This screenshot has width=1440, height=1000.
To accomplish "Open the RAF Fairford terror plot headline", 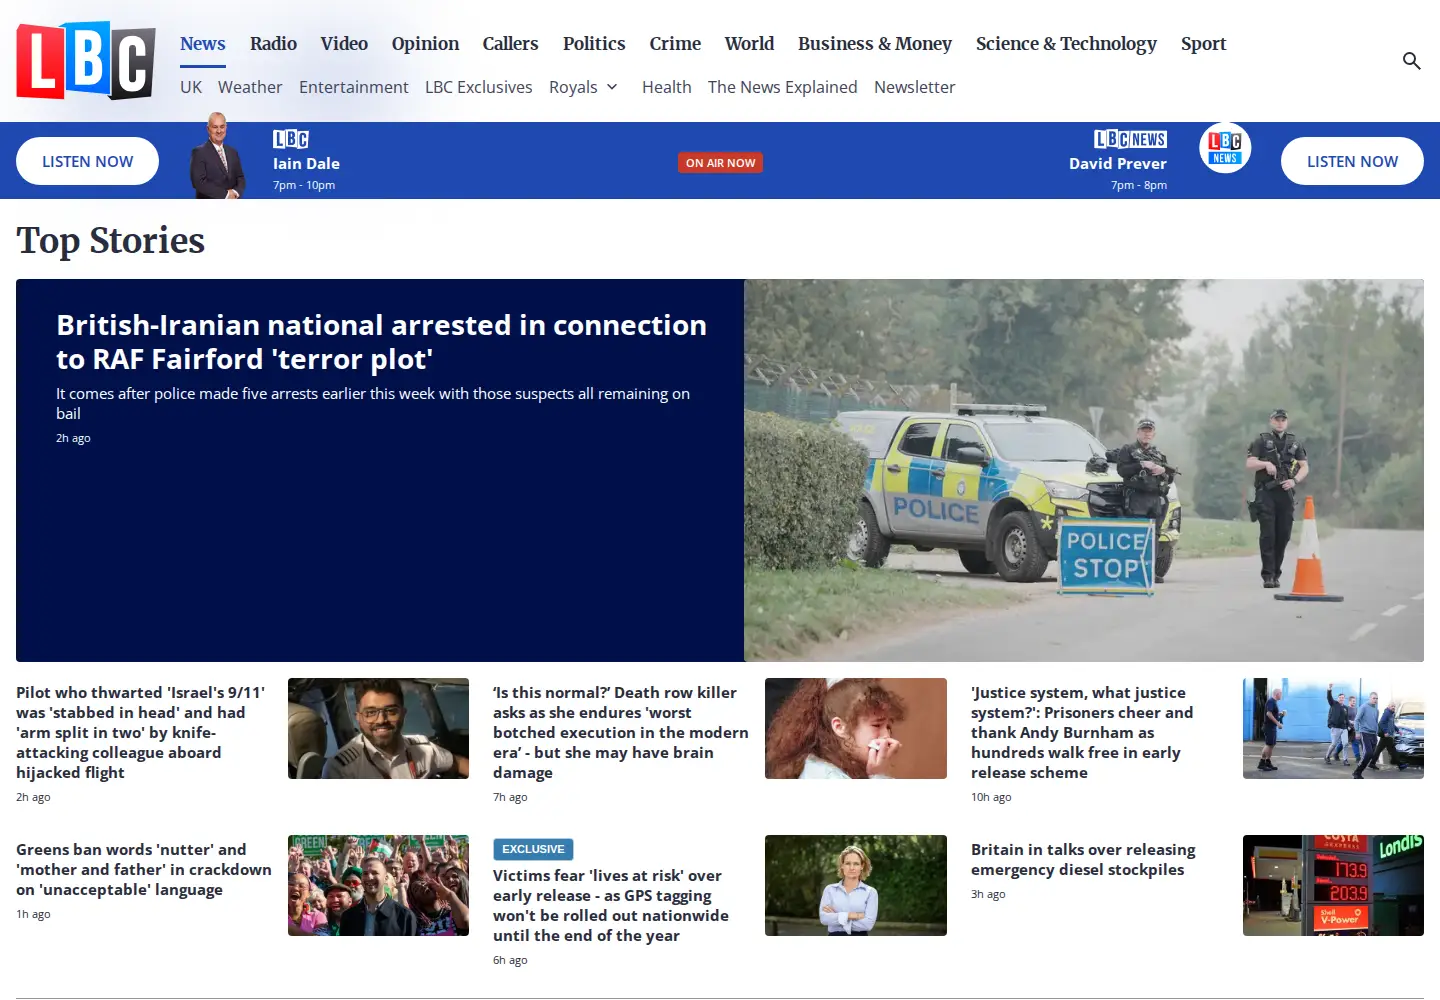I will pos(381,342).
